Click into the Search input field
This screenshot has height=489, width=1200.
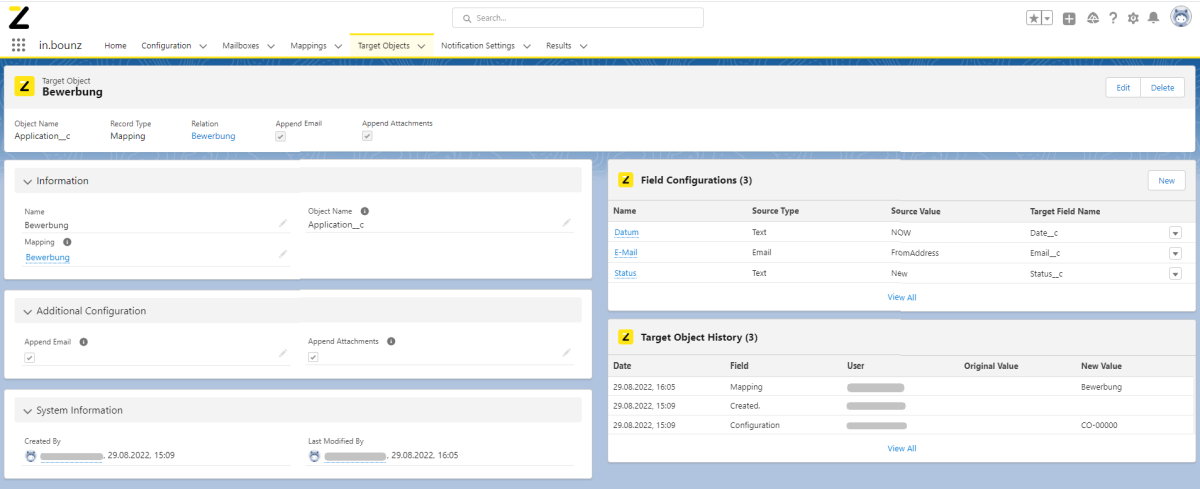pyautogui.click(x=578, y=18)
